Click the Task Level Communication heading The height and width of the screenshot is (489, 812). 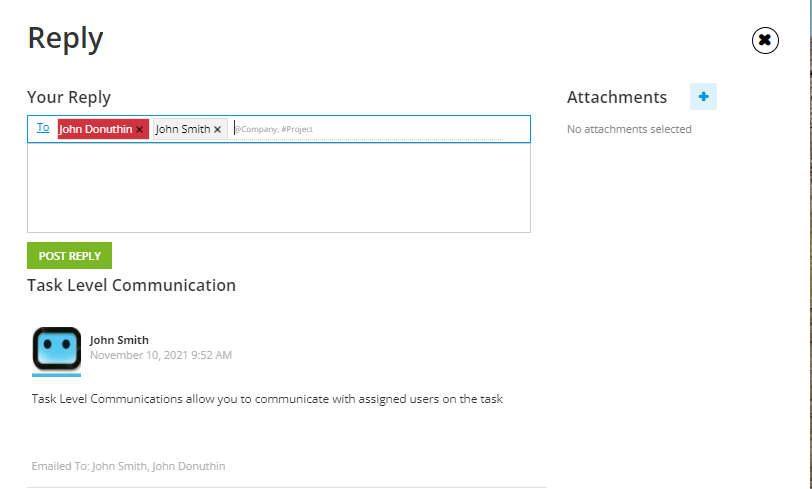click(132, 285)
